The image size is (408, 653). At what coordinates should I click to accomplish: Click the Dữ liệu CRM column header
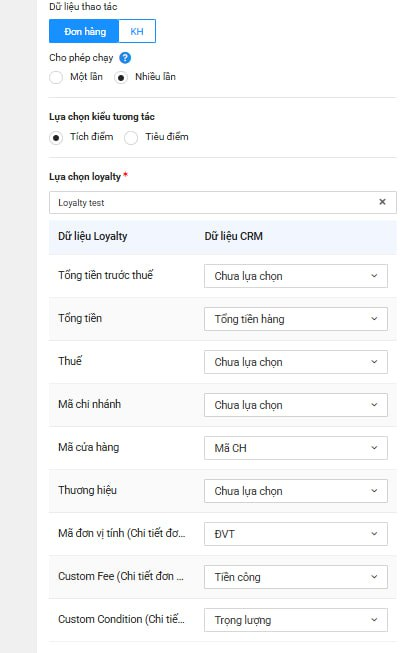tap(234, 236)
